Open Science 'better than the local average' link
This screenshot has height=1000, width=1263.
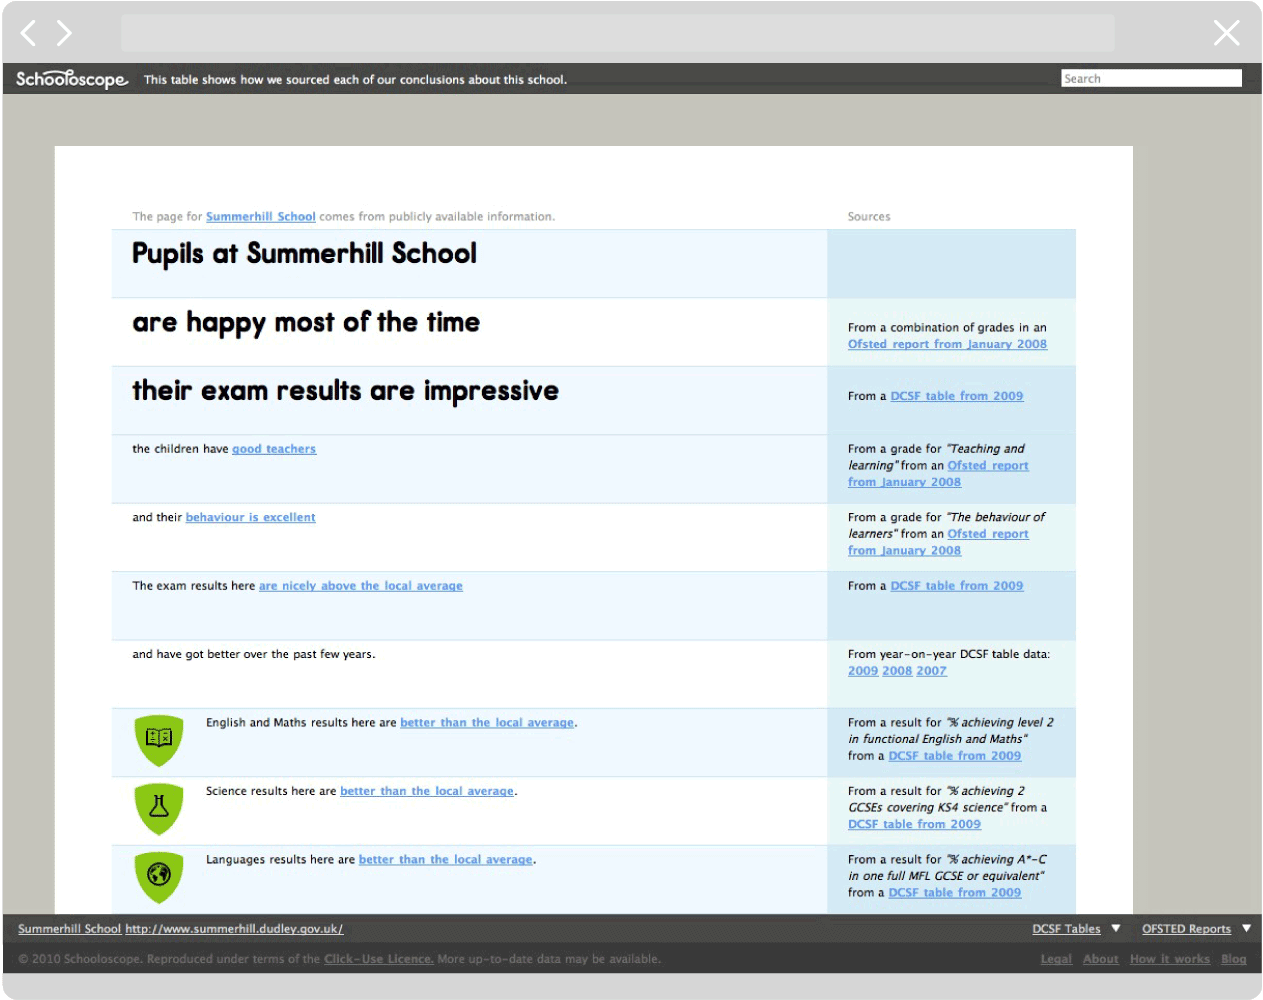(x=427, y=791)
